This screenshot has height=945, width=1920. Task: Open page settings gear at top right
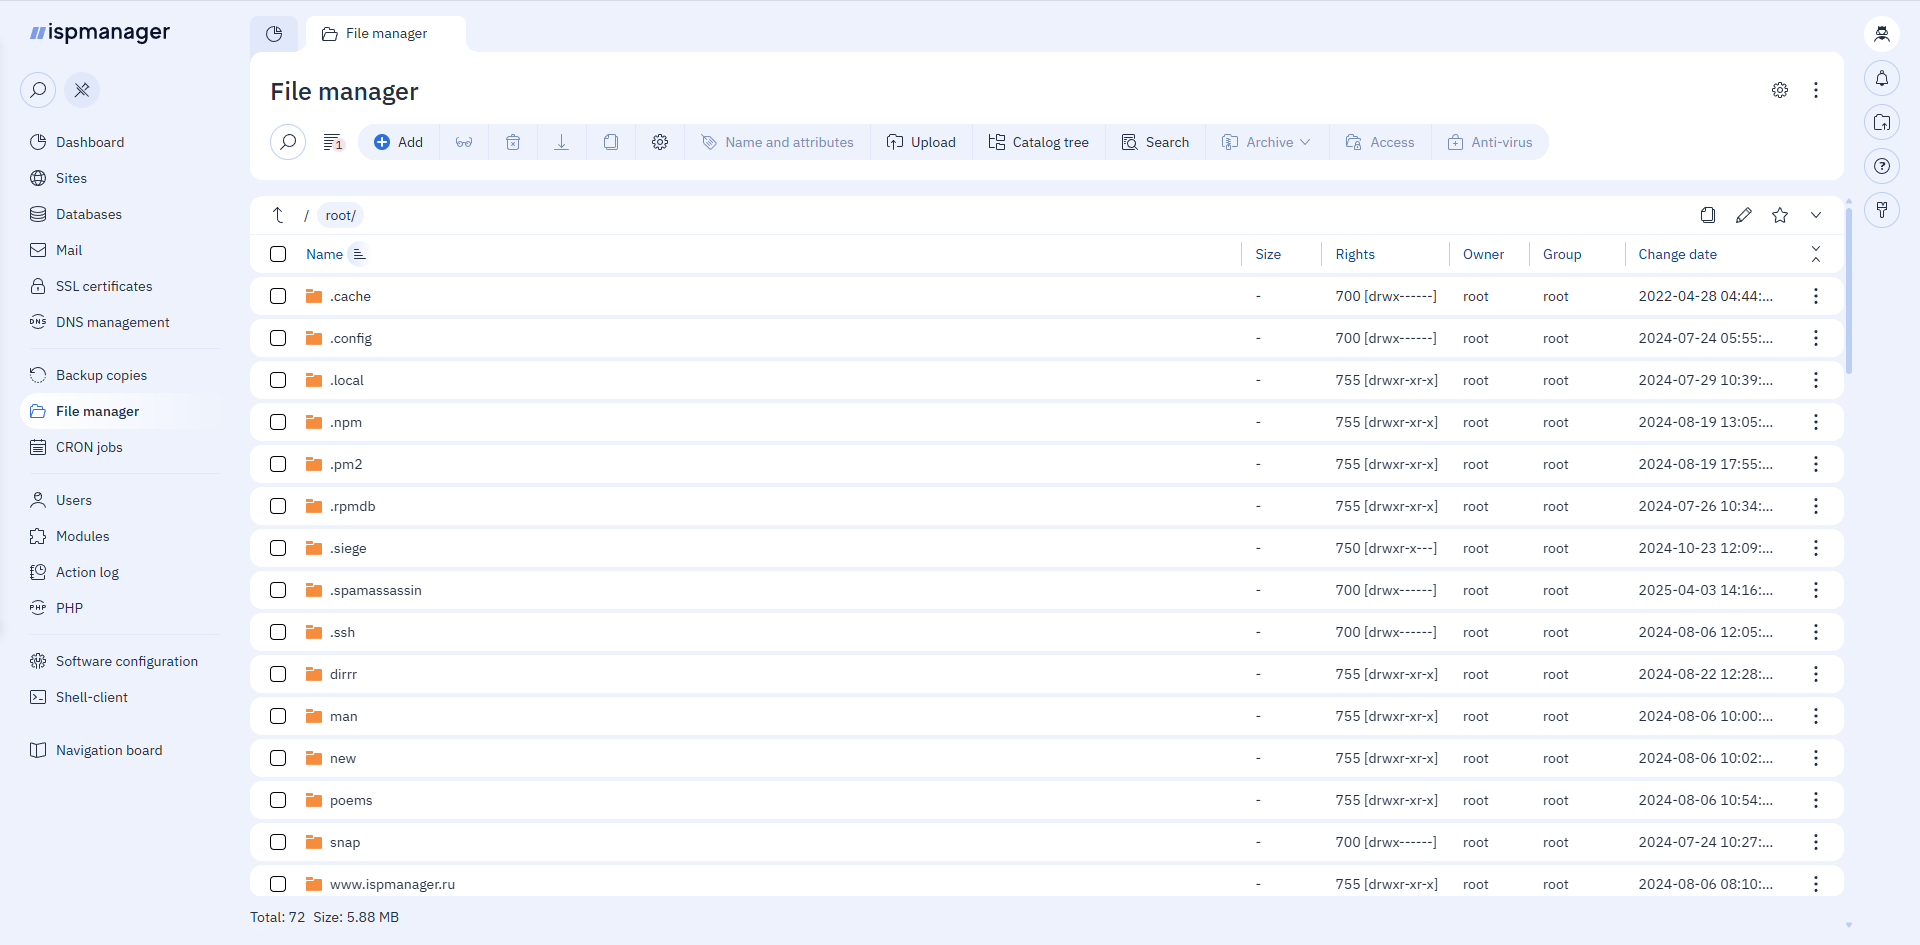[1780, 90]
